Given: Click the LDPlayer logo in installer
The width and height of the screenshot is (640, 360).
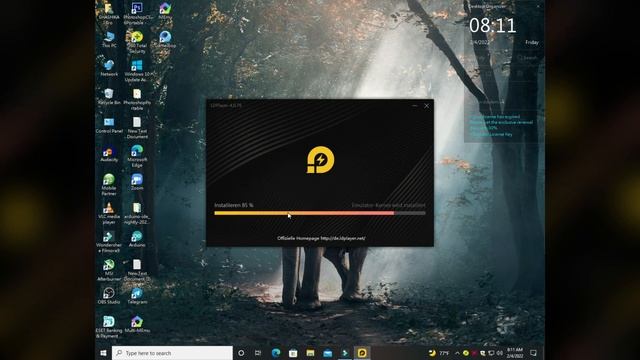Looking at the screenshot, I should coord(320,160).
